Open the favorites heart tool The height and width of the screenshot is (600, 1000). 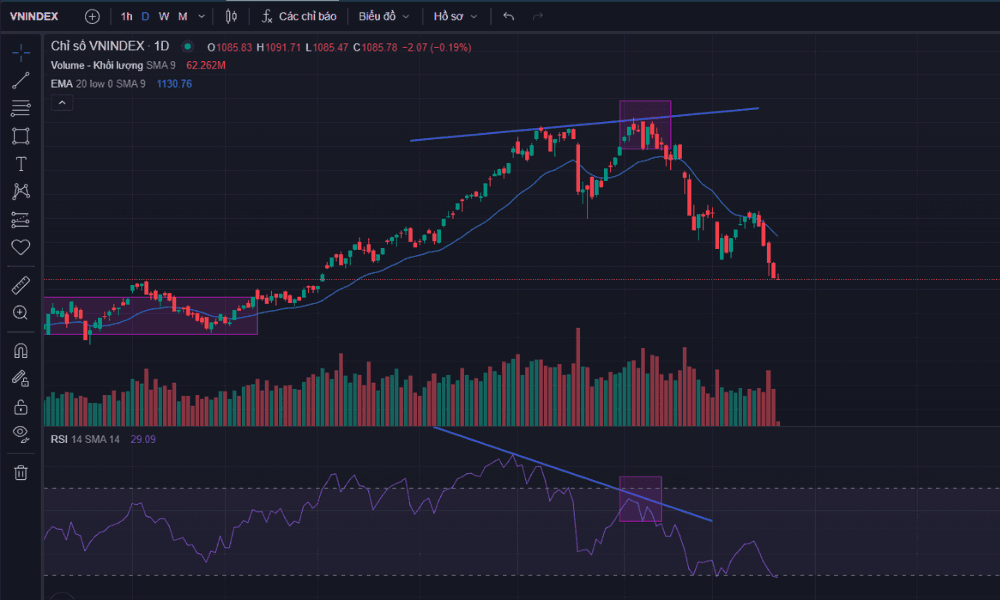click(20, 247)
